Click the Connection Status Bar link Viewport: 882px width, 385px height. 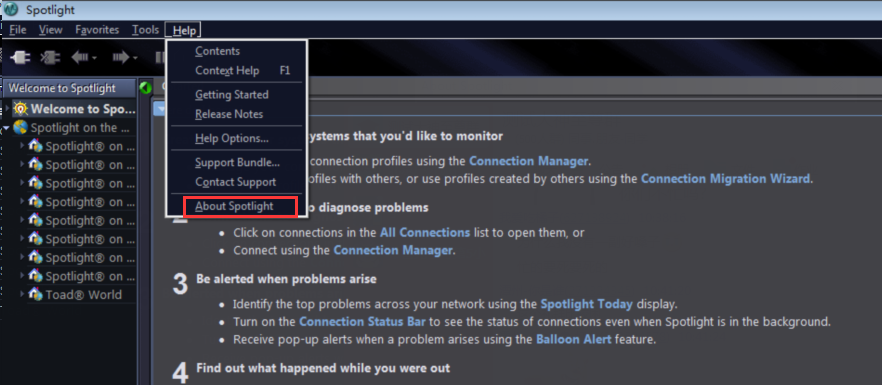click(362, 322)
